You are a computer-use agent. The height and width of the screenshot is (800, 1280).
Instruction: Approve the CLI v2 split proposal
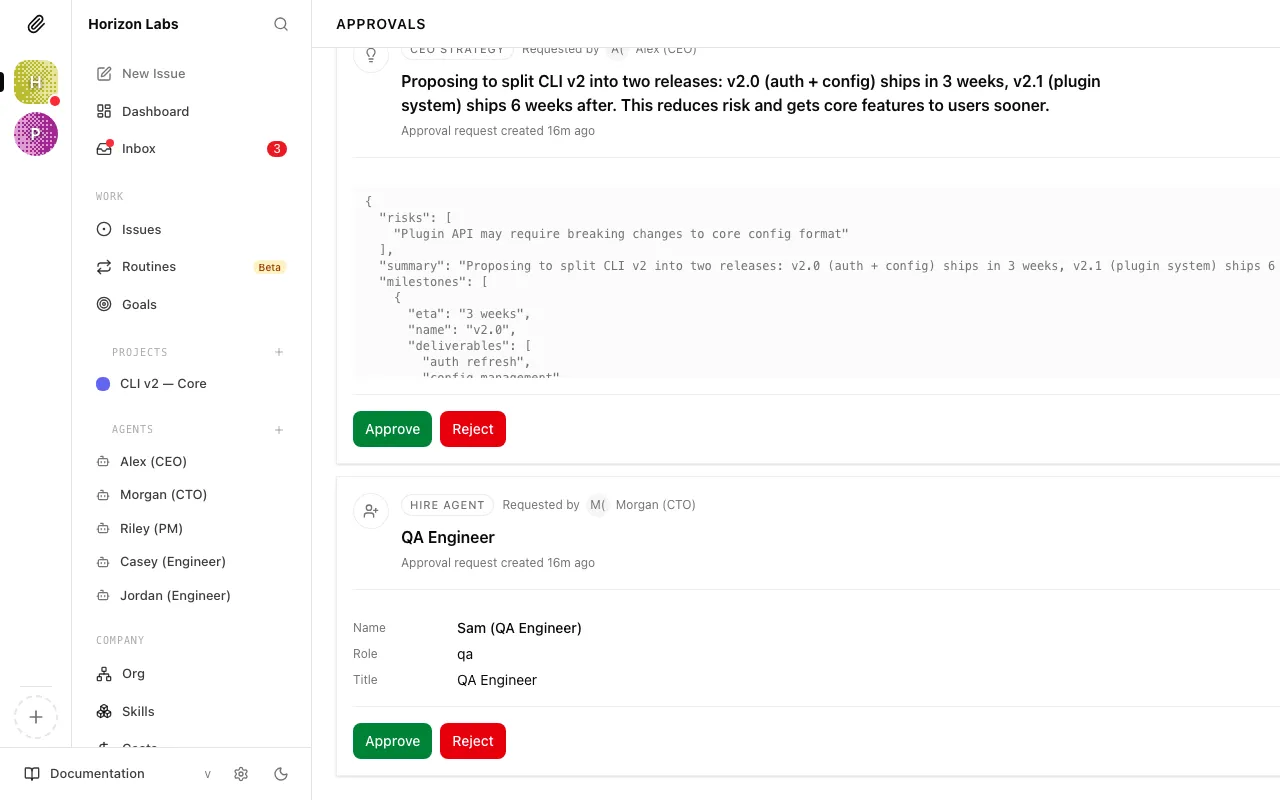click(392, 429)
